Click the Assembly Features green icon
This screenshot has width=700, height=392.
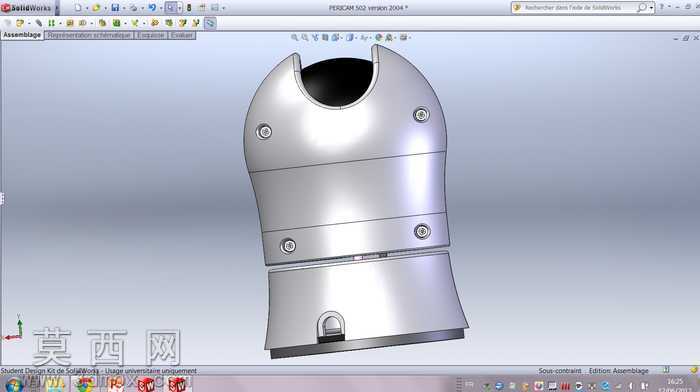[117, 23]
